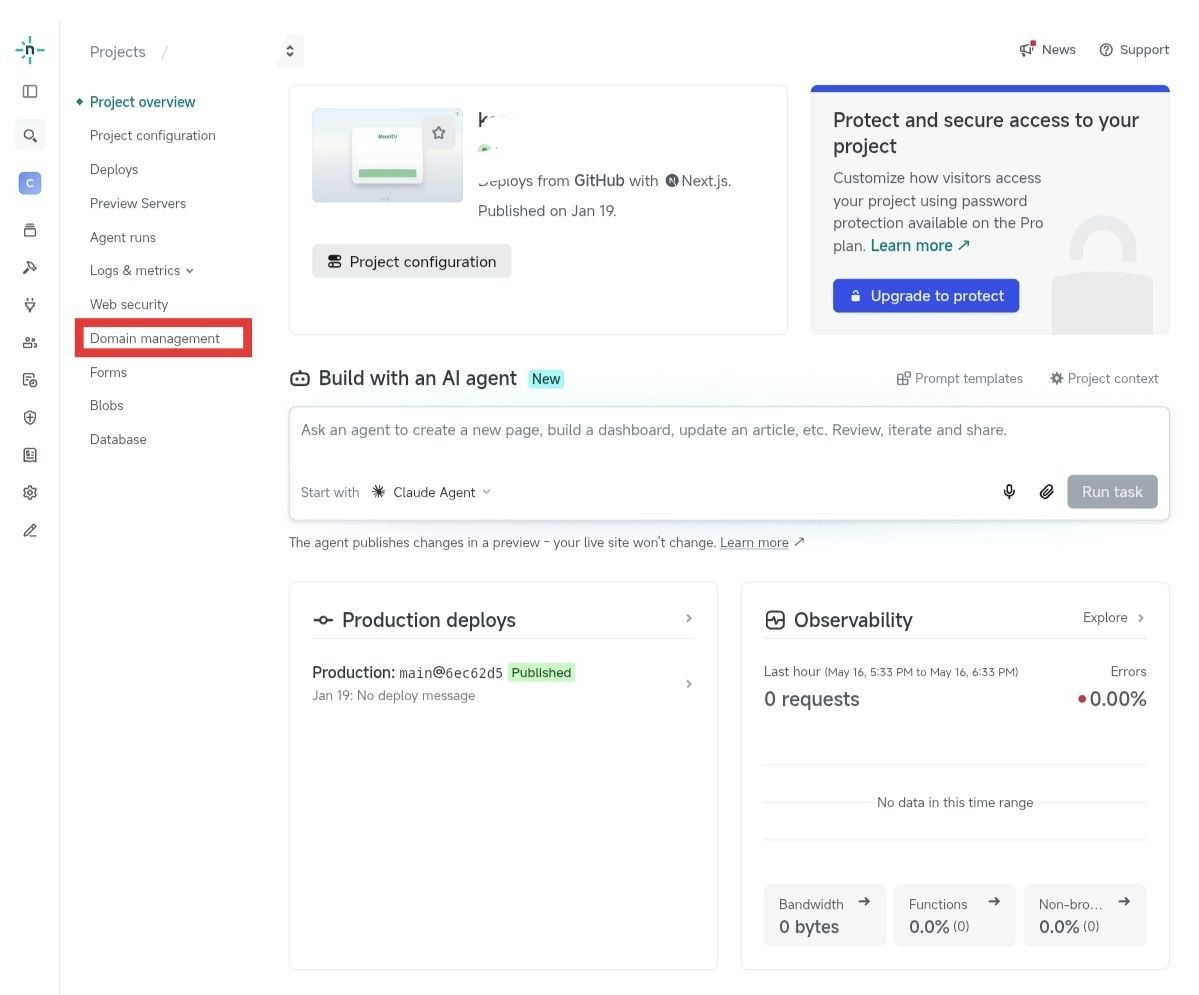Toggle the sidebar panel icon
The width and height of the screenshot is (1199, 995).
pyautogui.click(x=30, y=92)
